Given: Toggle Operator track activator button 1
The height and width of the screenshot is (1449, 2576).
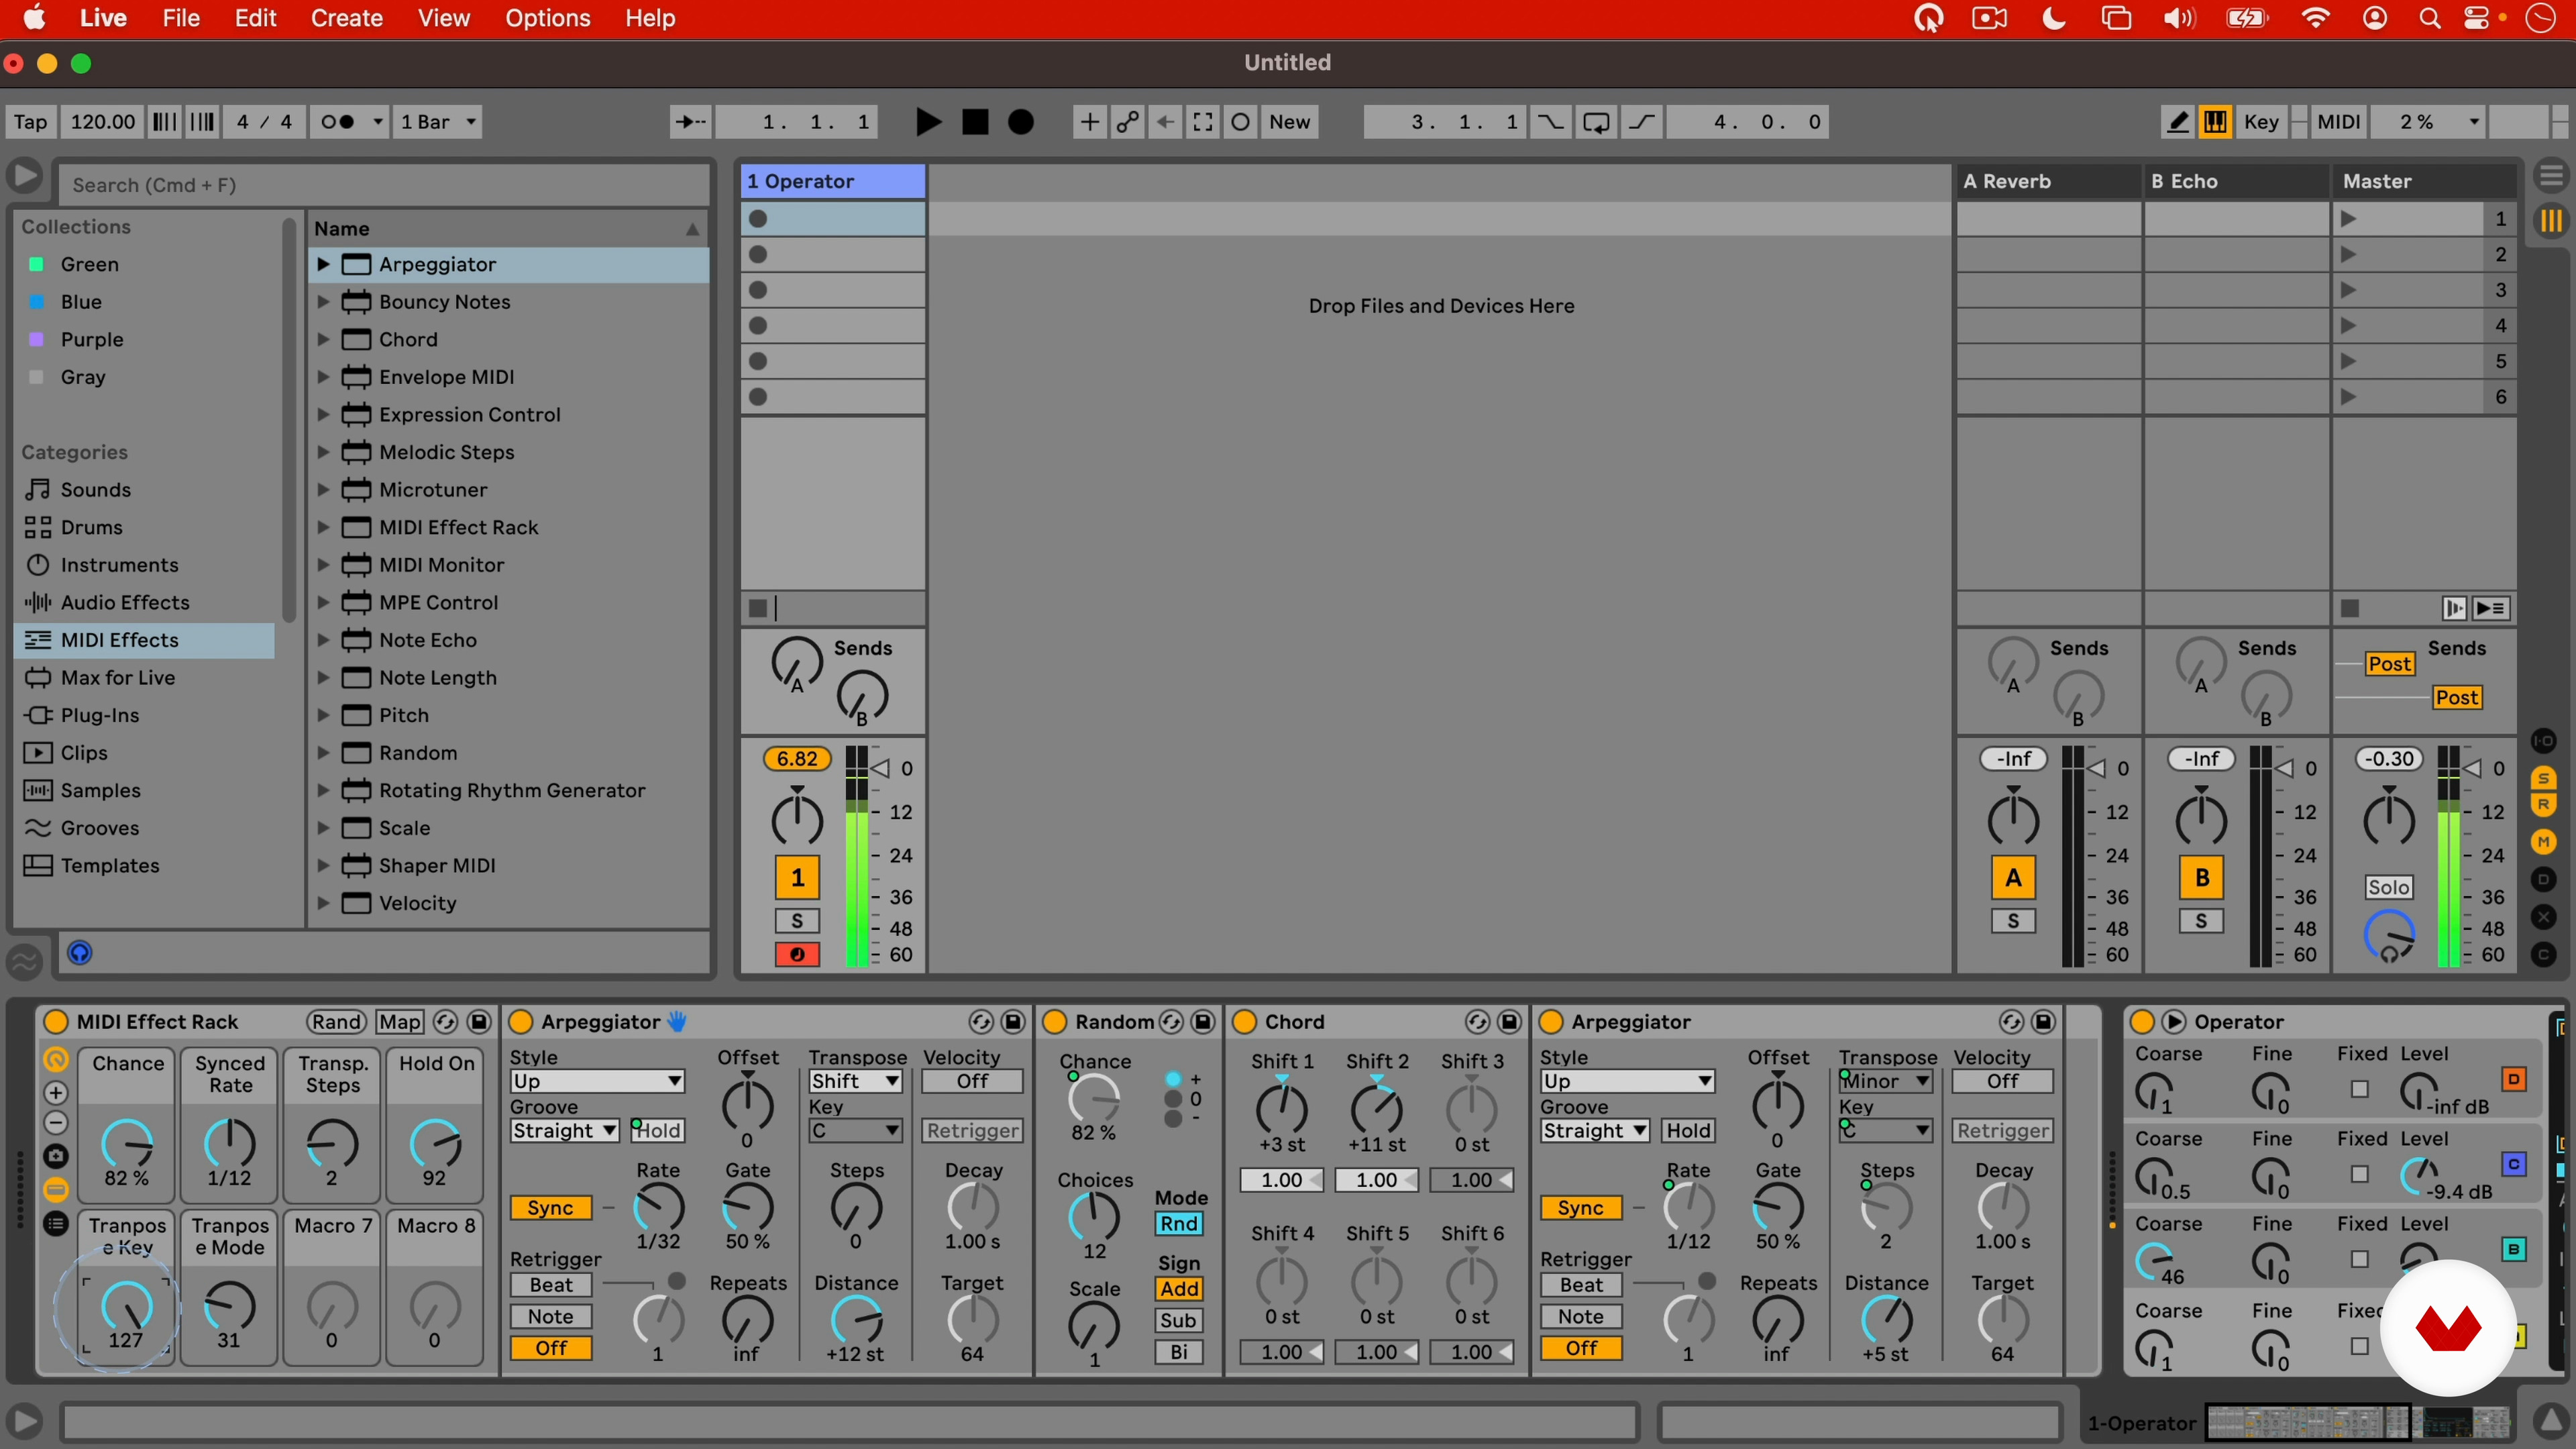Looking at the screenshot, I should click(x=797, y=877).
